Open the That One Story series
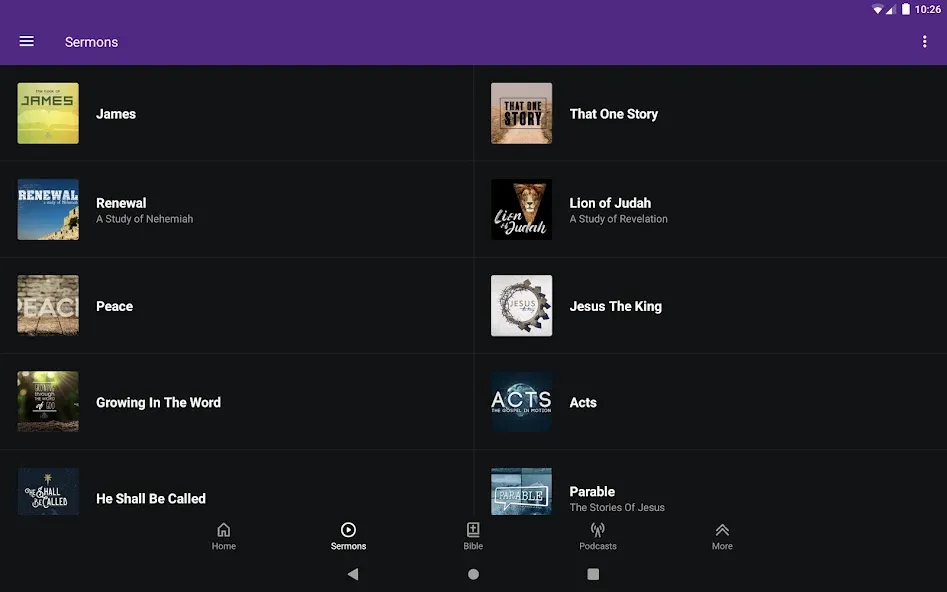 [x=710, y=114]
